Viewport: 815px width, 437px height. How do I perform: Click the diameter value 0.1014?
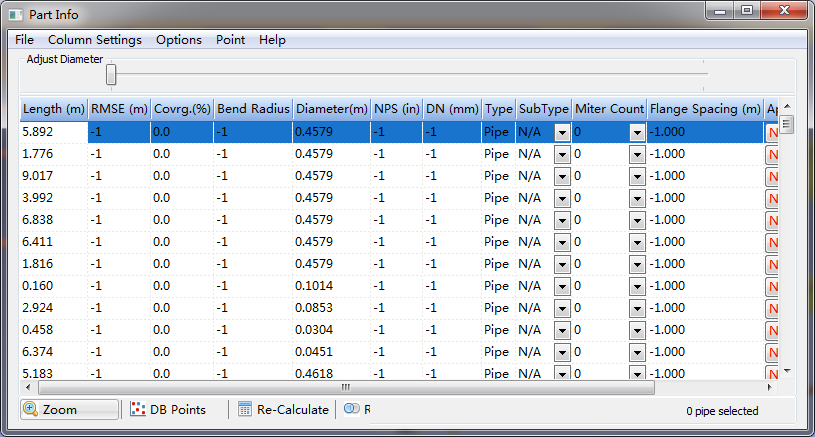click(x=314, y=286)
